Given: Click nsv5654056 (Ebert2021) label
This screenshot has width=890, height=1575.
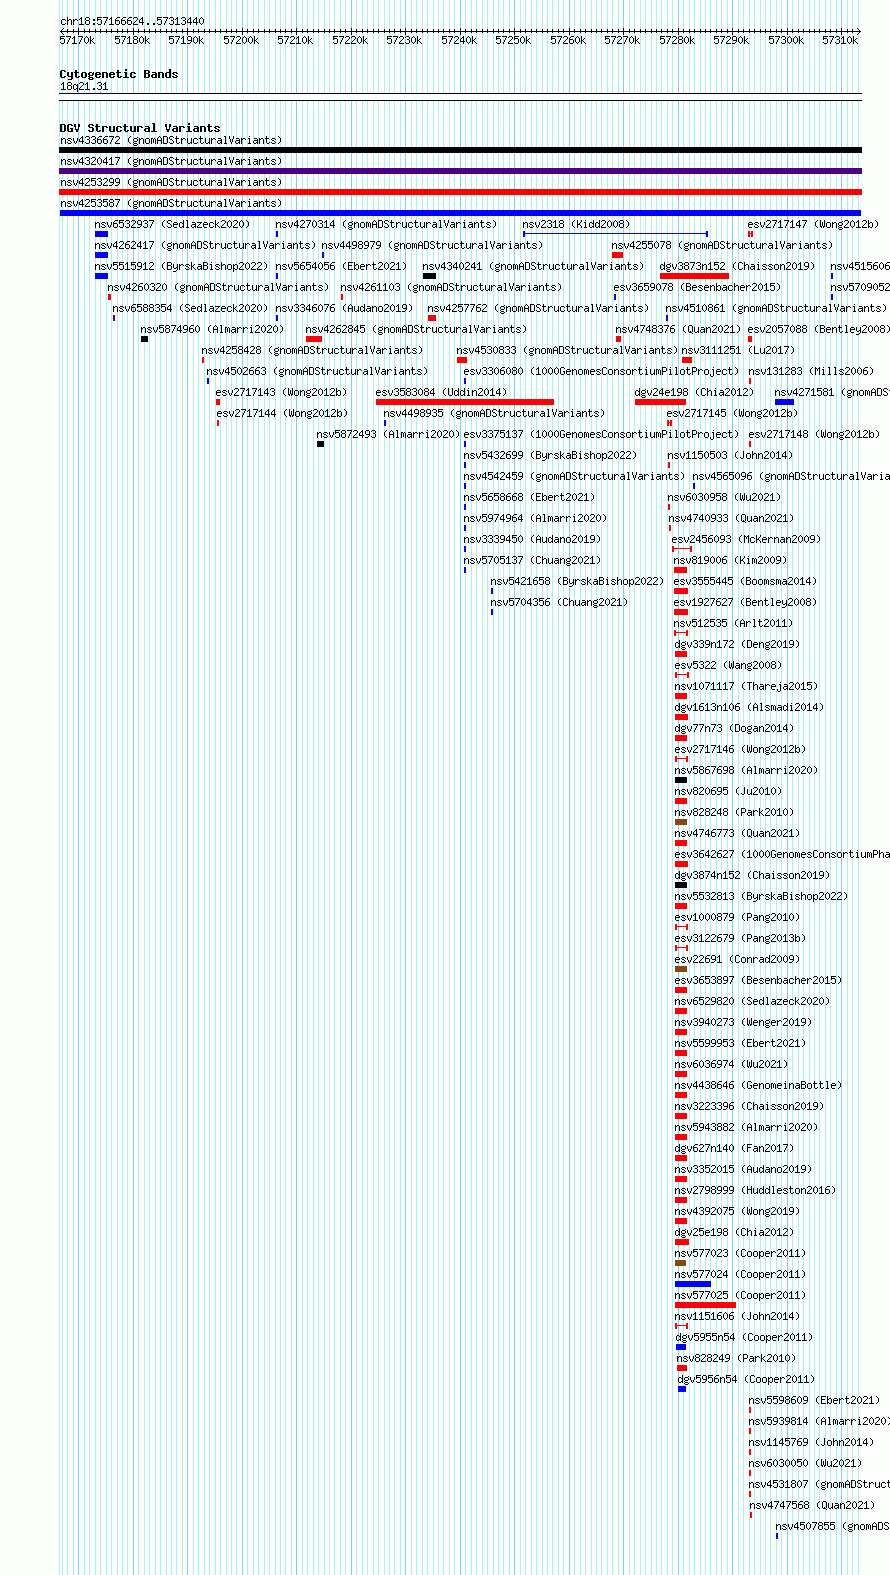Looking at the screenshot, I should (x=341, y=266).
